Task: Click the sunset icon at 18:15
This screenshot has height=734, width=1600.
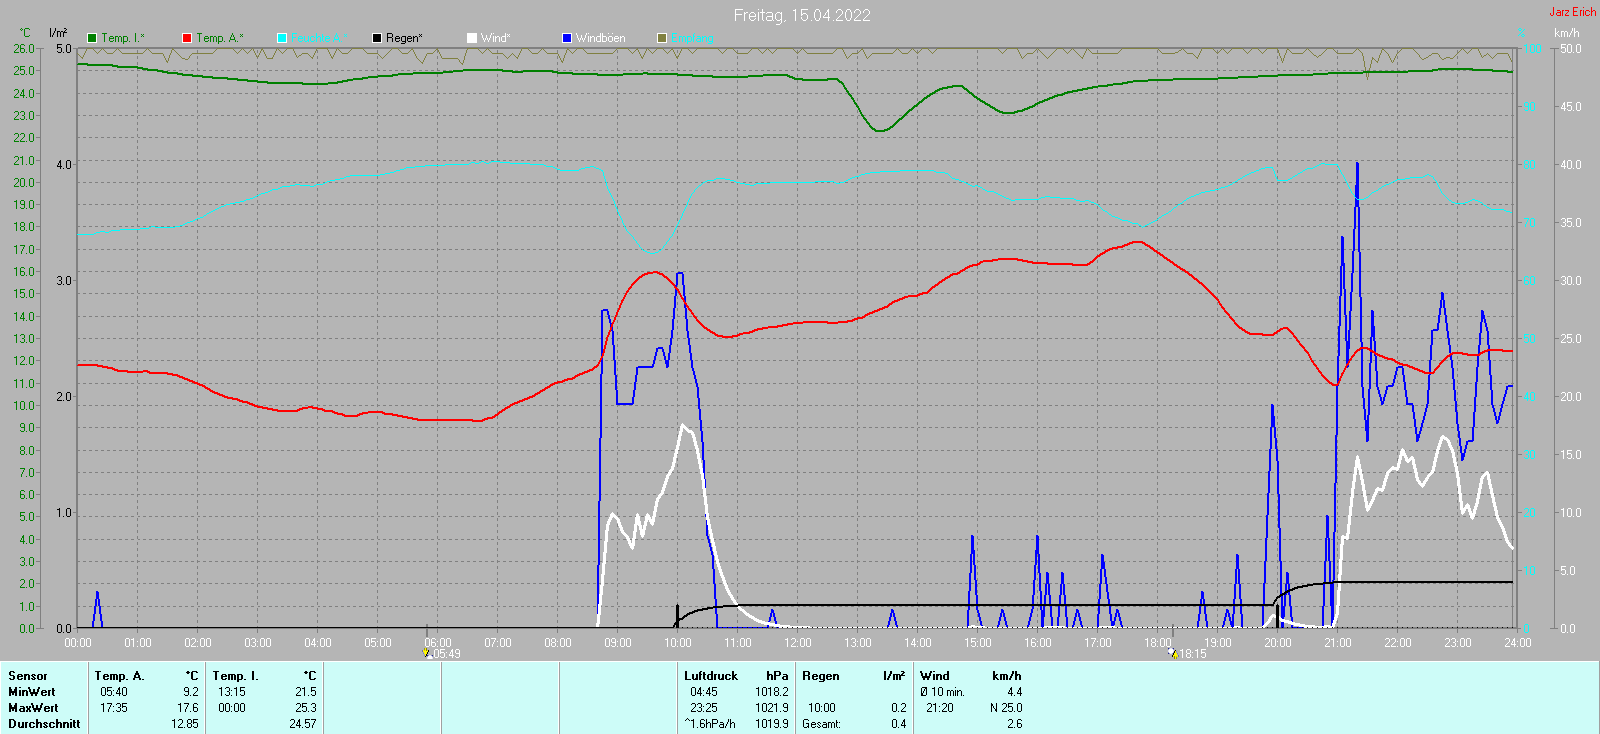Action: point(1173,654)
